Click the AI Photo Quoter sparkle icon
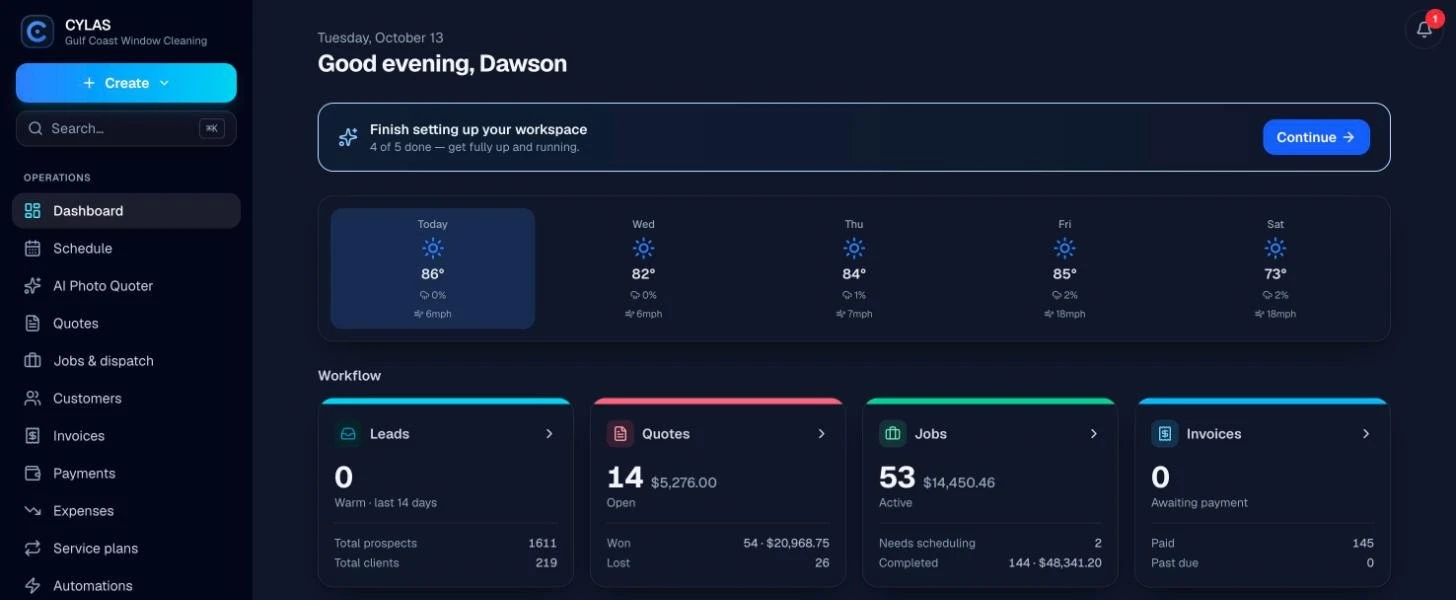The height and width of the screenshot is (600, 1456). click(x=33, y=286)
